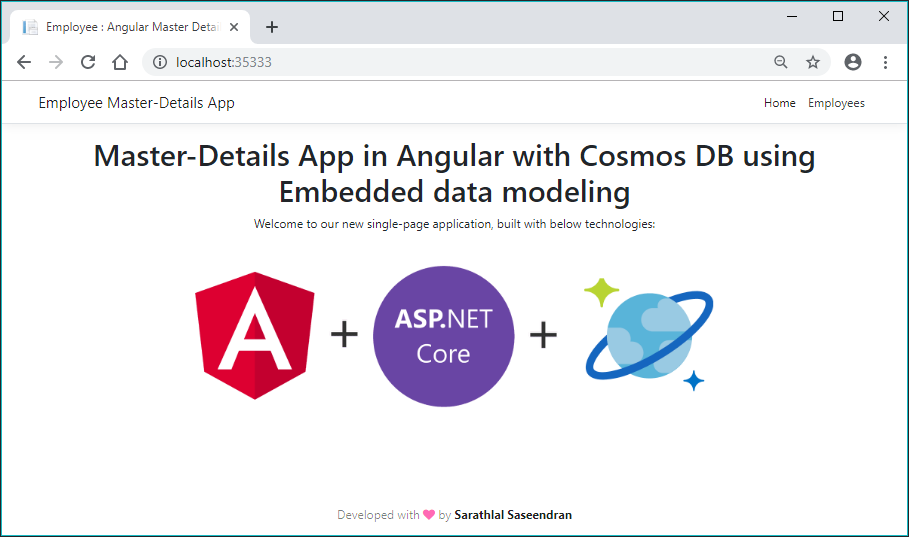Click the 'Welcome to our new single-page application' text
The height and width of the screenshot is (537, 909).
(454, 224)
